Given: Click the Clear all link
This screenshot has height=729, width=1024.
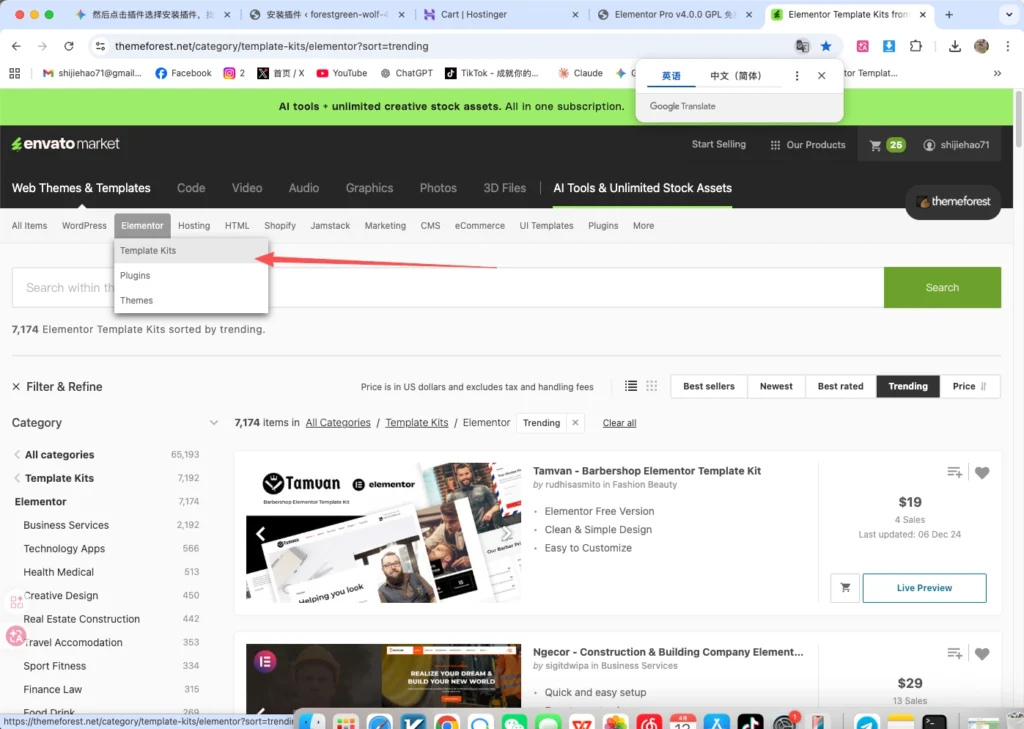Looking at the screenshot, I should (619, 423).
